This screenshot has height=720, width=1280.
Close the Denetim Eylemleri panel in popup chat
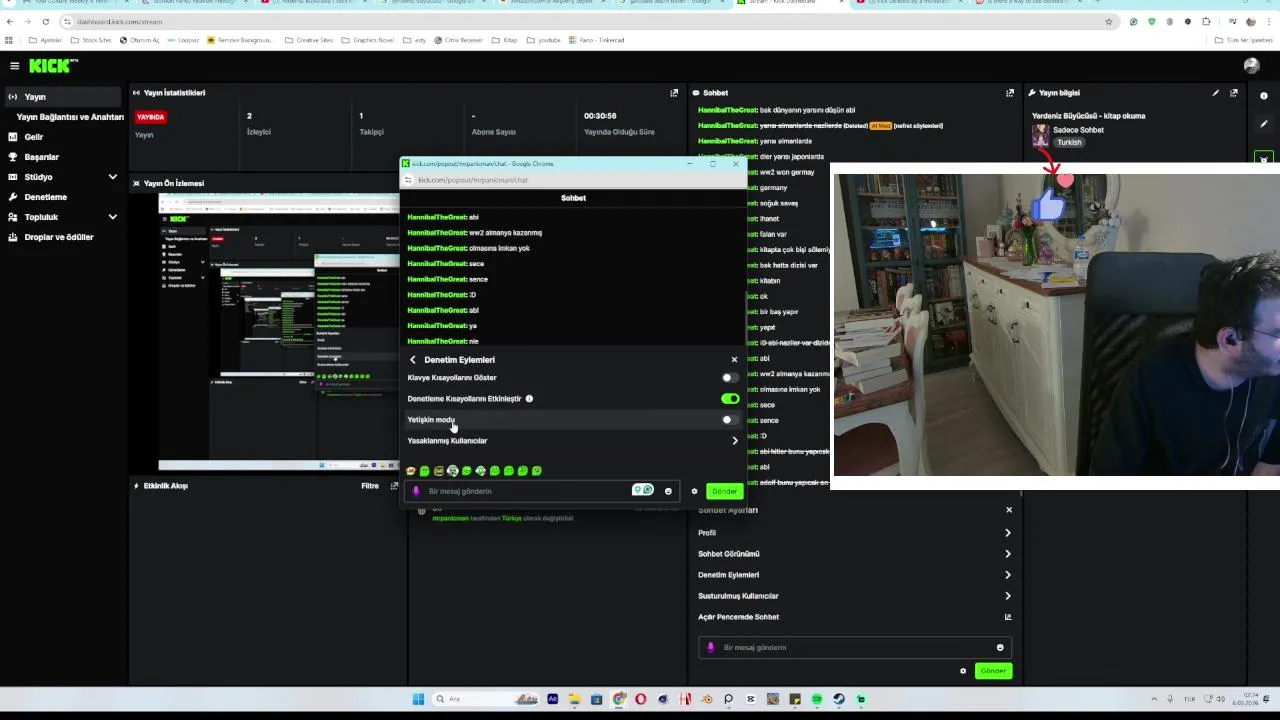[x=734, y=360]
